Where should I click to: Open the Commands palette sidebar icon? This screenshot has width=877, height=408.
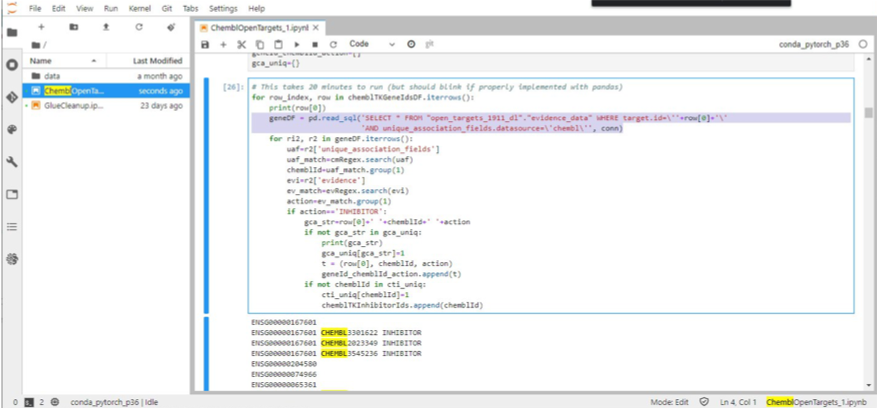[12, 129]
